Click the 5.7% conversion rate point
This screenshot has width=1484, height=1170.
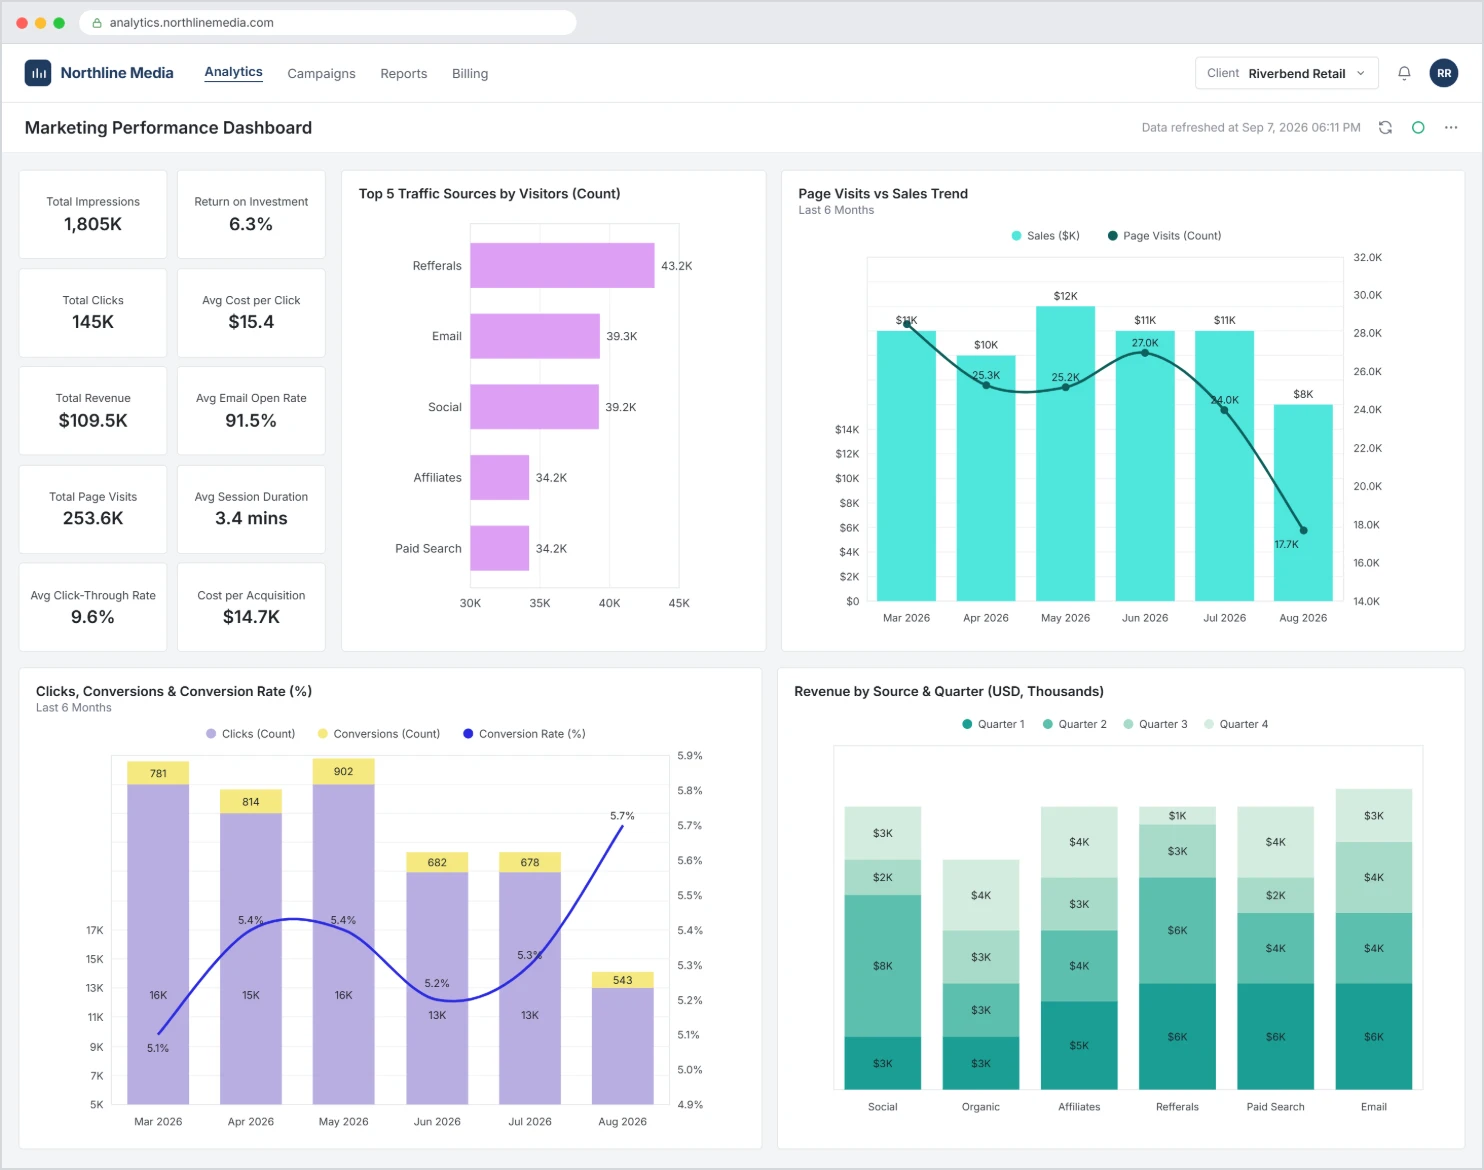coord(622,826)
